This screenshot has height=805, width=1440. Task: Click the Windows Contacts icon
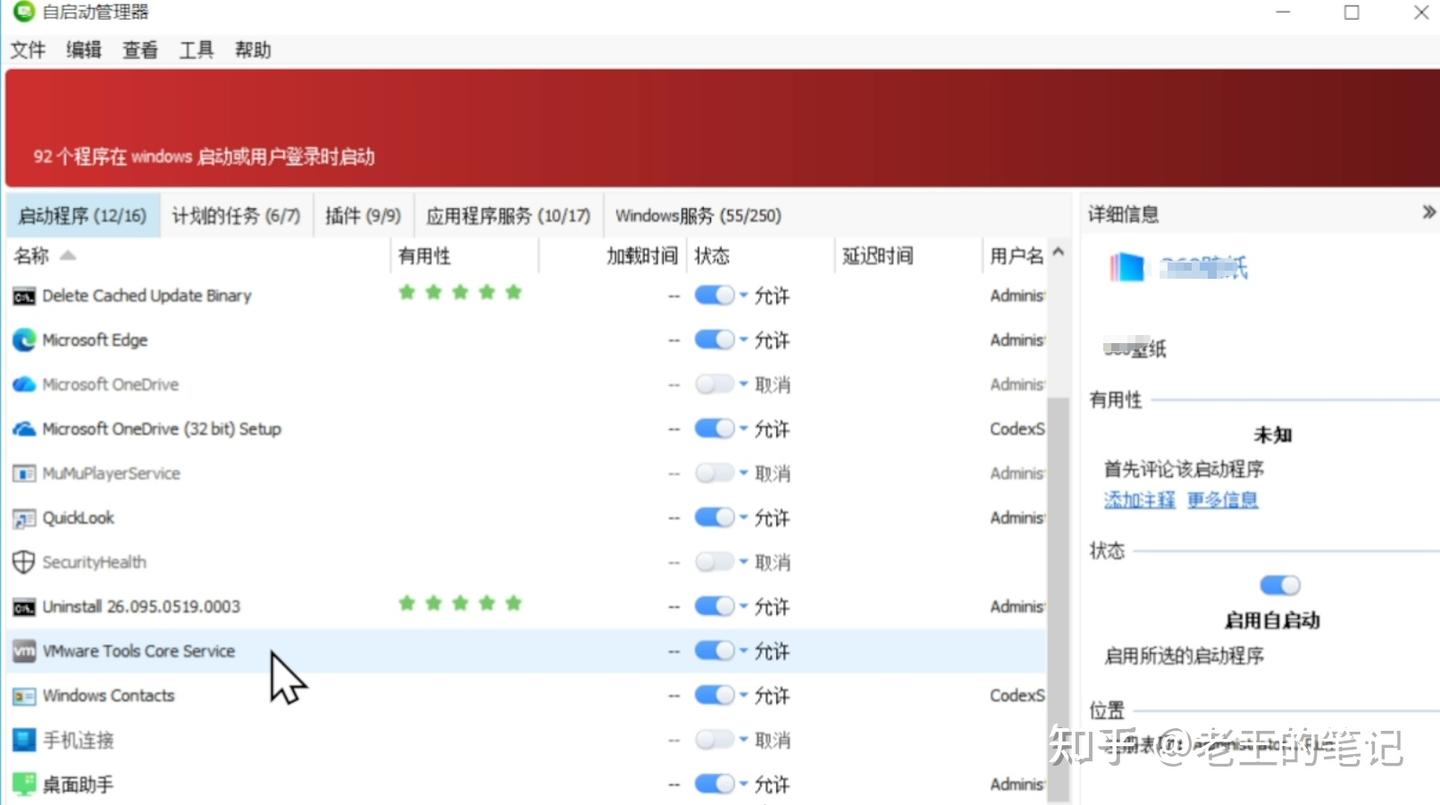click(x=24, y=696)
